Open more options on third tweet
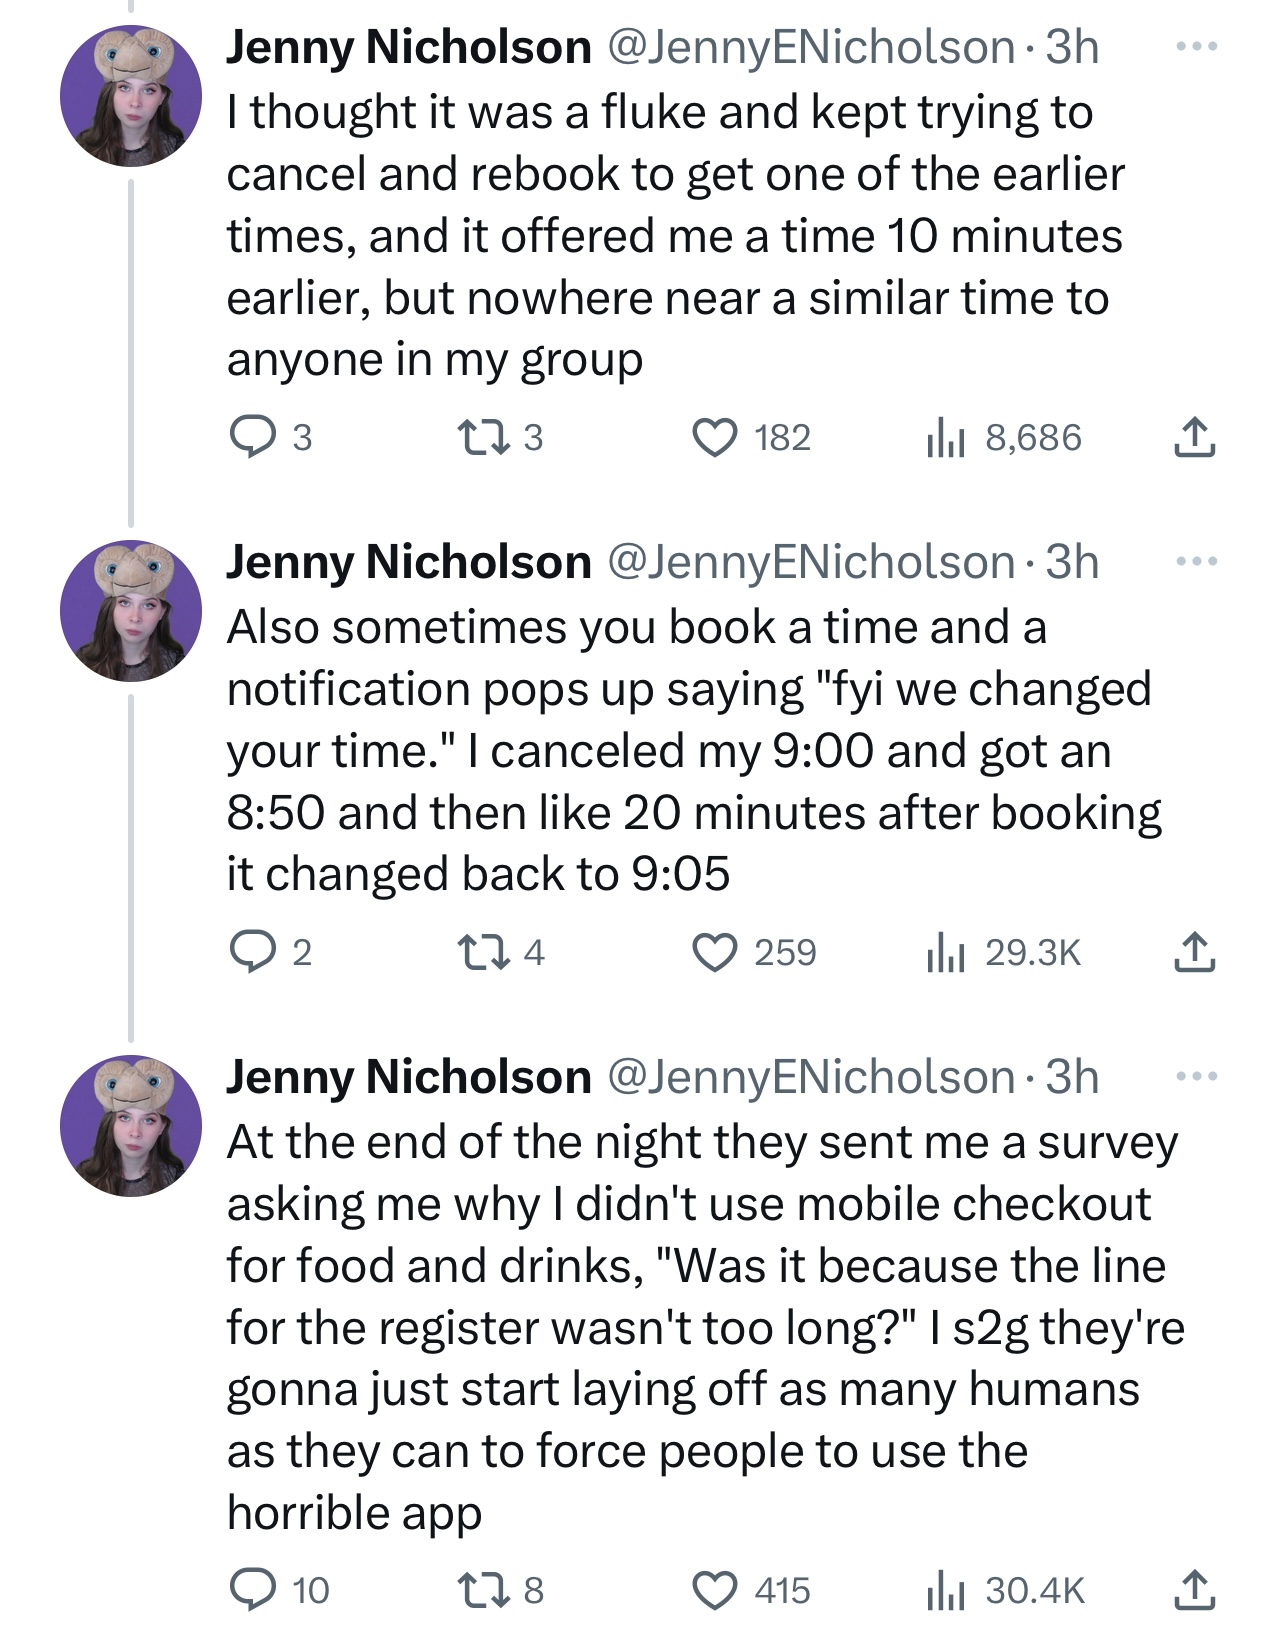 1196,1077
